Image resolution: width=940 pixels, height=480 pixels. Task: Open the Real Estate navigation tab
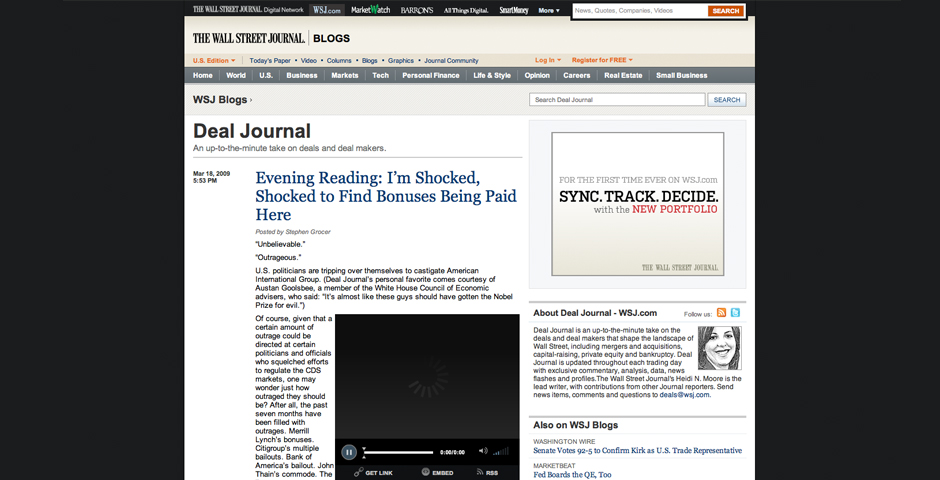pos(623,76)
